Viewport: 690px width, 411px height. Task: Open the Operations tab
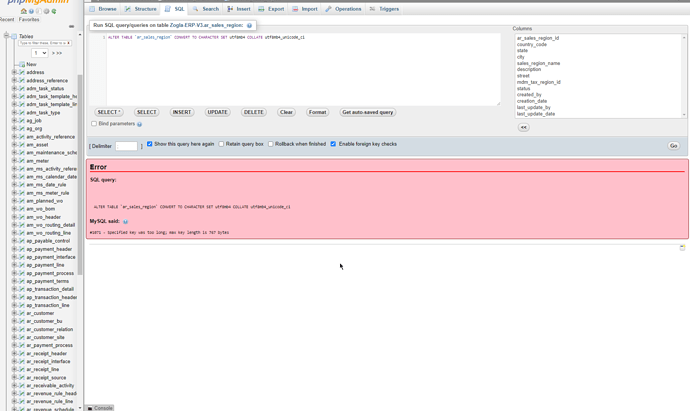pyautogui.click(x=343, y=9)
